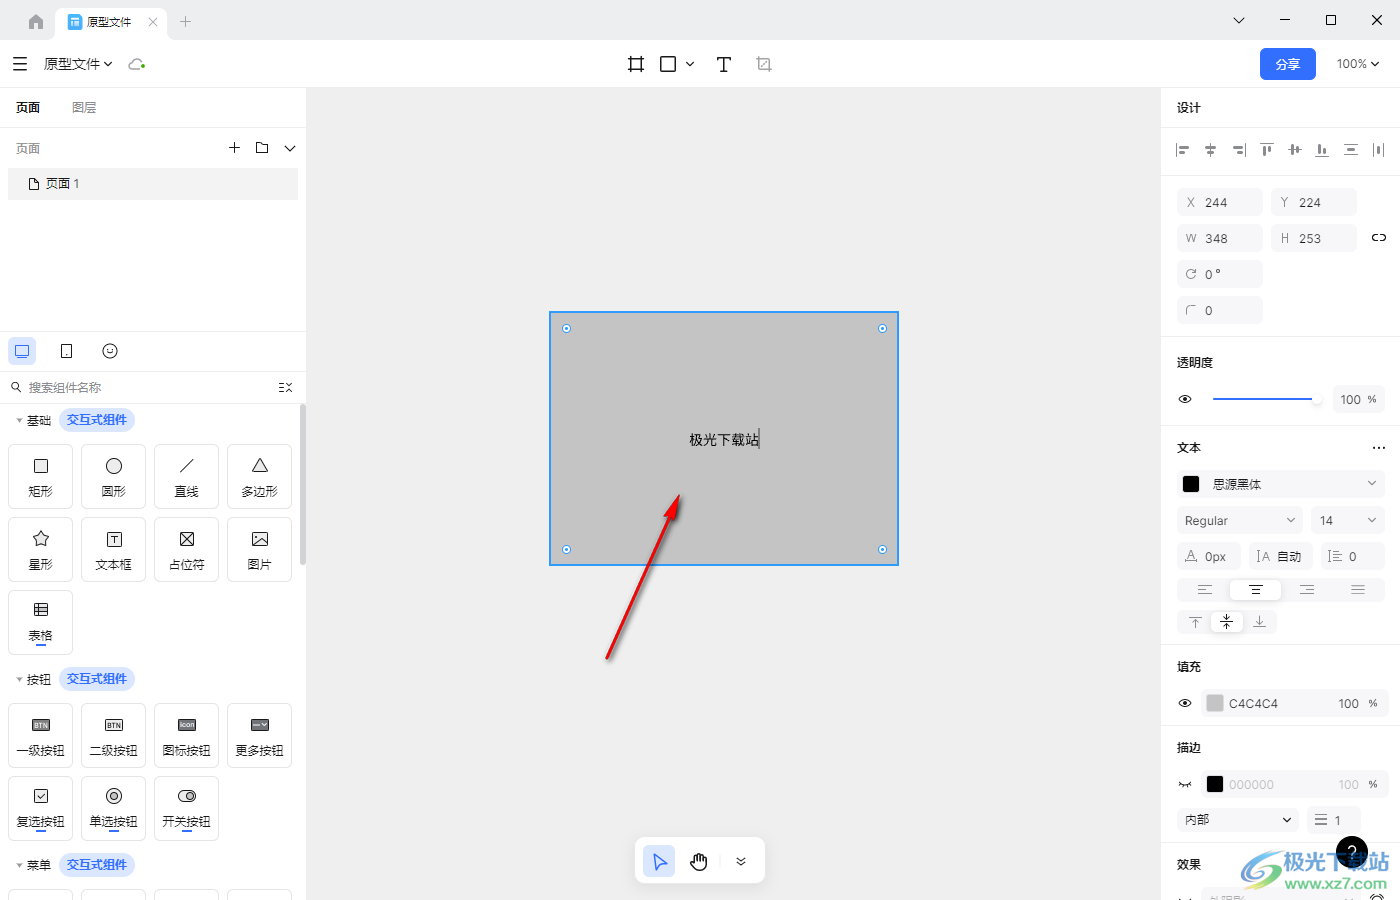Switch to the 页面 tab
This screenshot has width=1400, height=900.
point(28,108)
